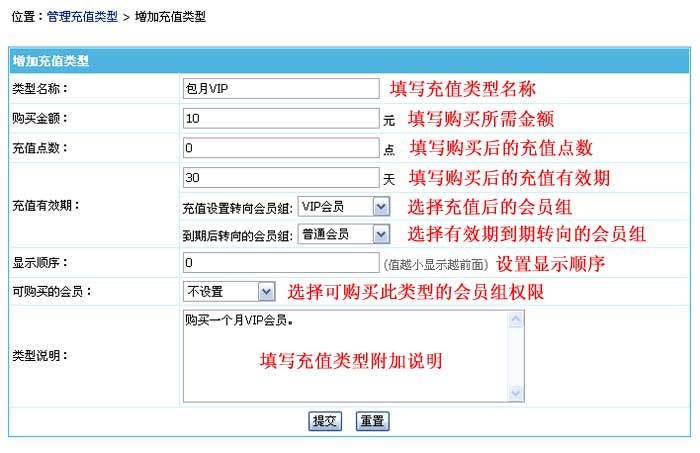Click the red 设置显示顺序 annotation text
This screenshot has height=453, width=700.
(551, 264)
